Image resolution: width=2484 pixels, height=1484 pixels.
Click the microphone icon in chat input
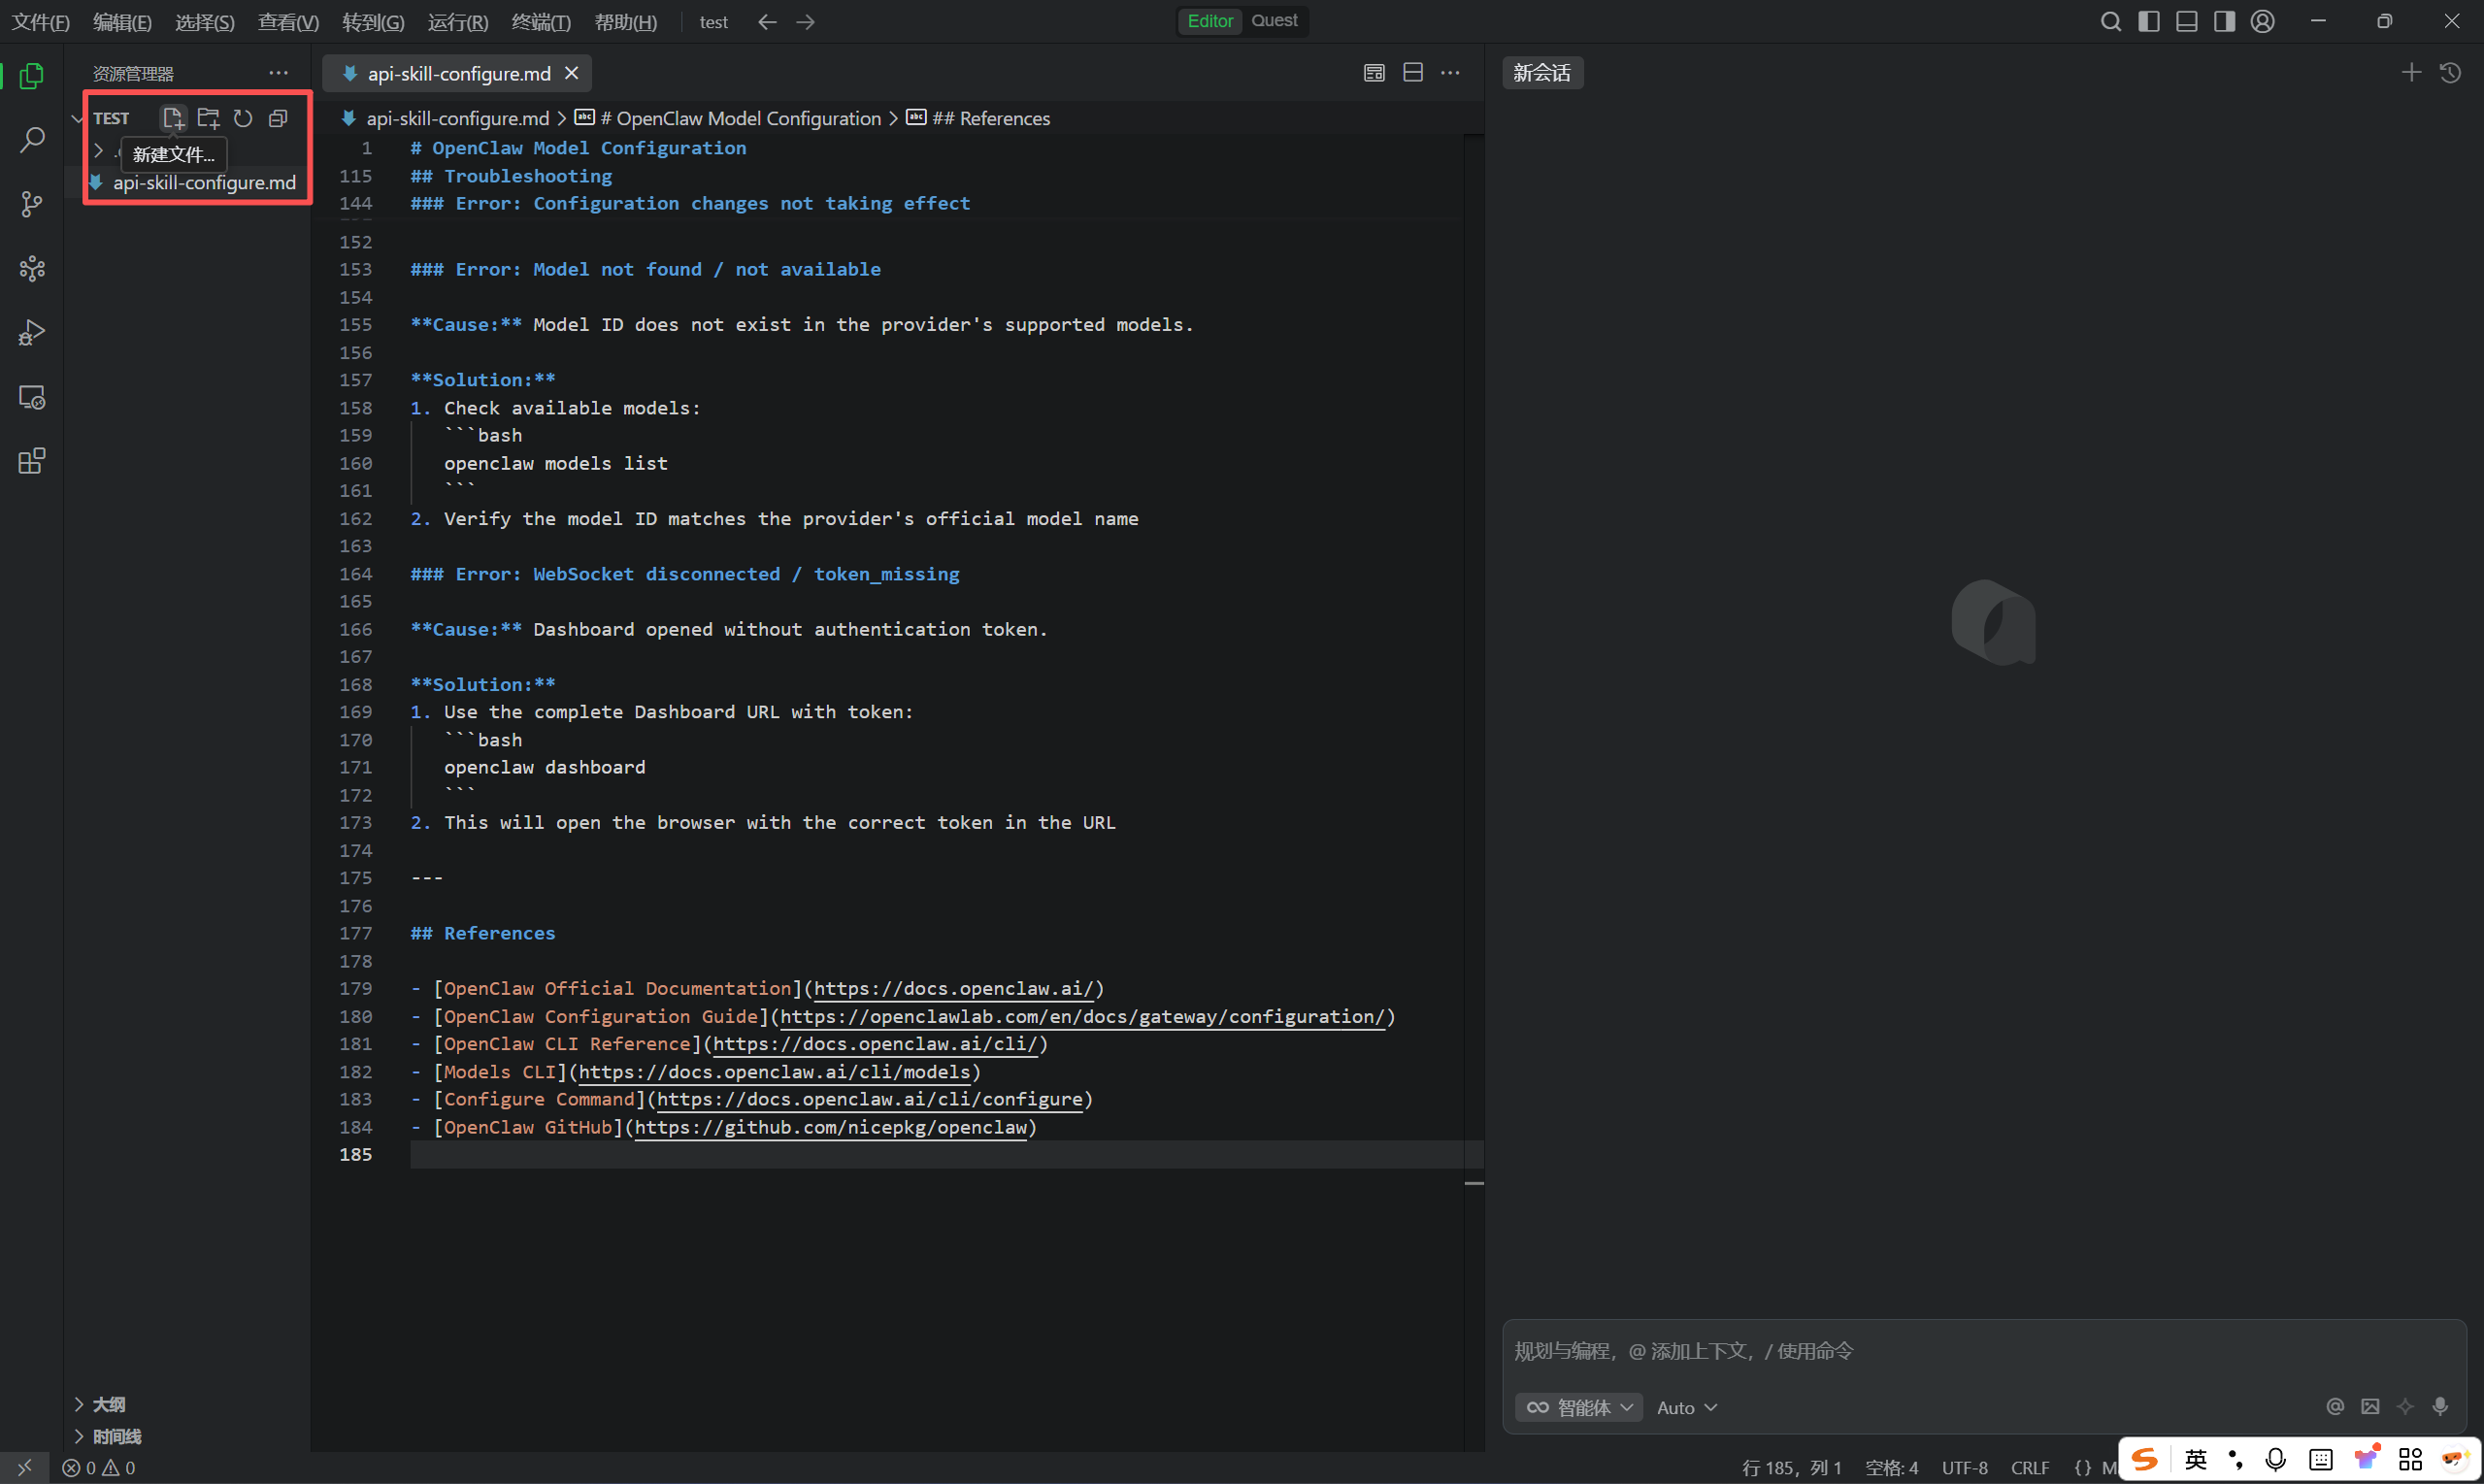[x=2440, y=1406]
